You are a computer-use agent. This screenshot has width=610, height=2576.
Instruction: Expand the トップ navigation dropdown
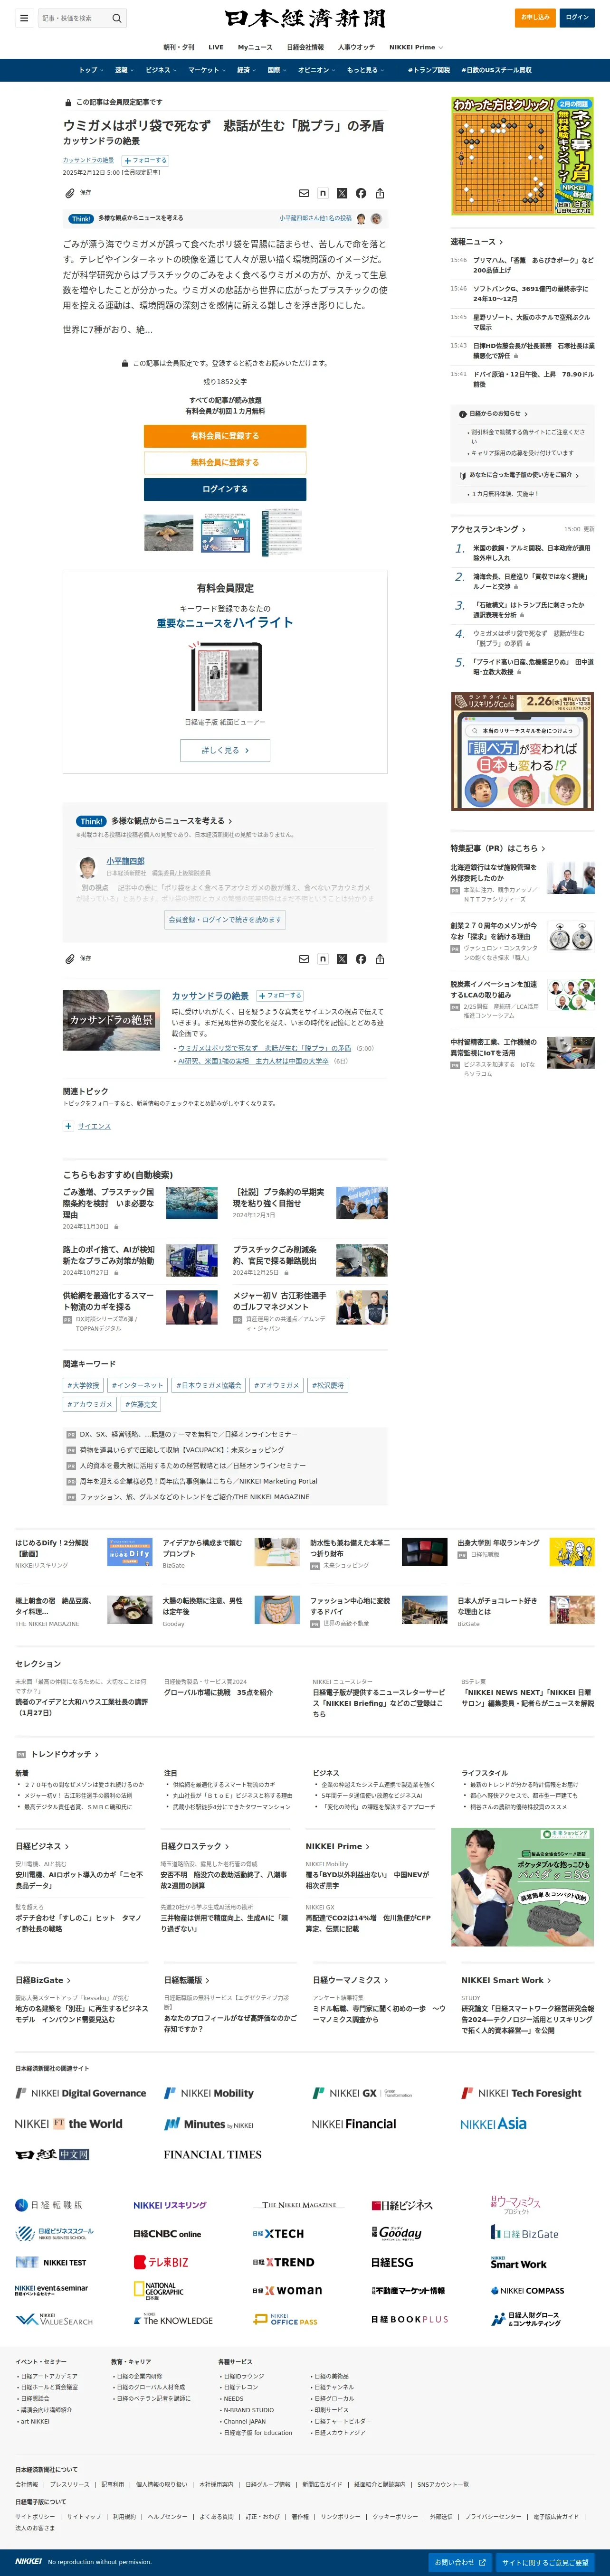tap(91, 70)
